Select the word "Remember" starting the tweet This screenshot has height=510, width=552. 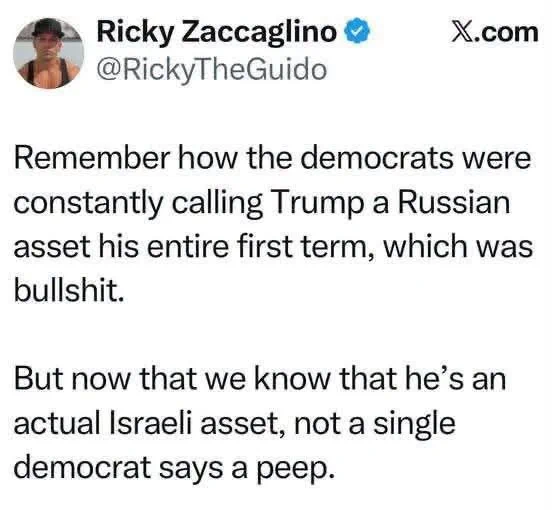92,158
